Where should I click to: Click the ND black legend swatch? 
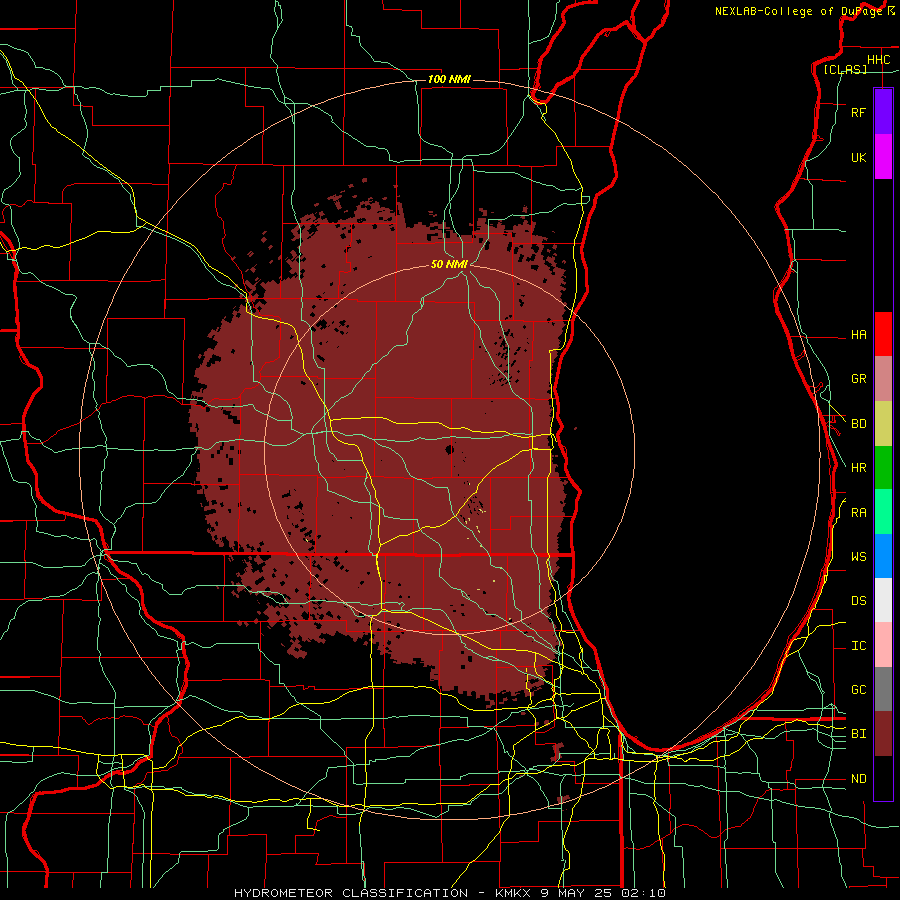[x=883, y=778]
